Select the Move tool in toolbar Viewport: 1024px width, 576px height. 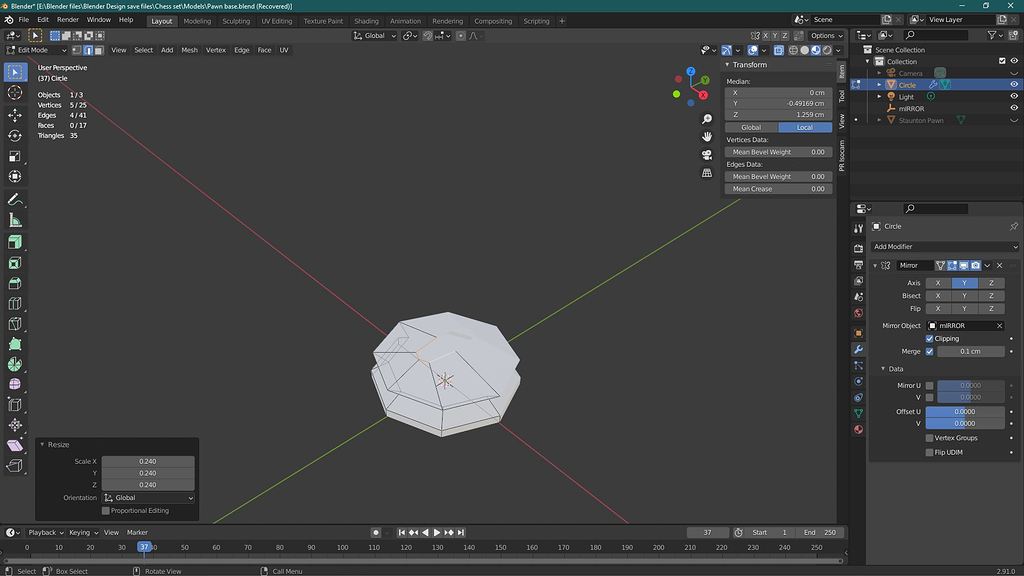(15, 115)
